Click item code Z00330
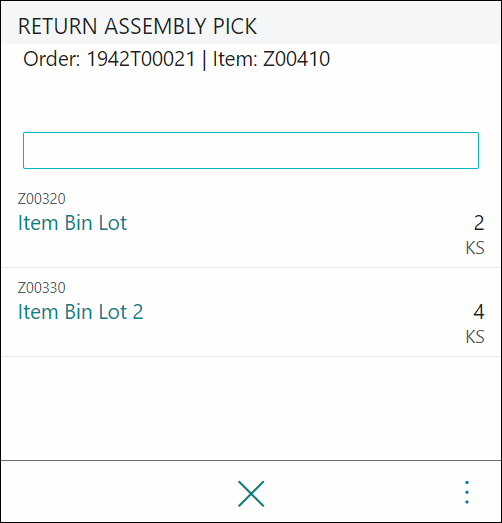This screenshot has width=502, height=523. pos(42,288)
